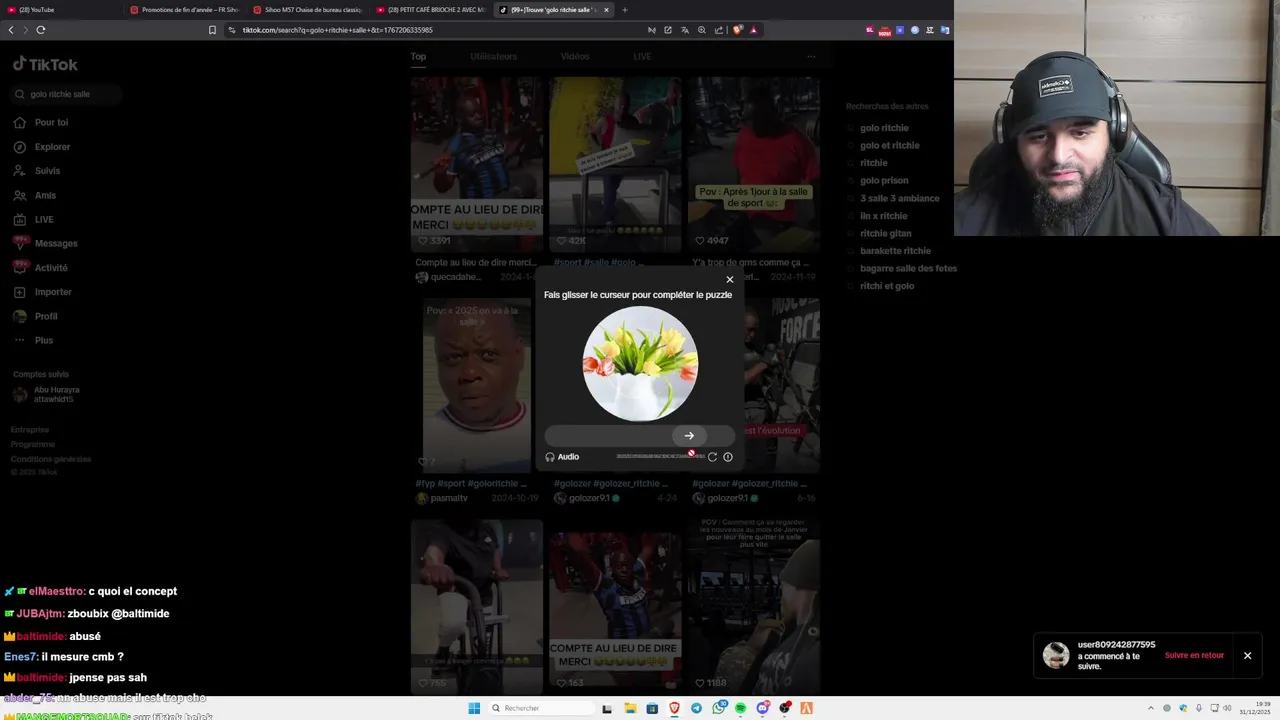Open the taskbar volume control
The image size is (1280, 720).
pos(1228,708)
